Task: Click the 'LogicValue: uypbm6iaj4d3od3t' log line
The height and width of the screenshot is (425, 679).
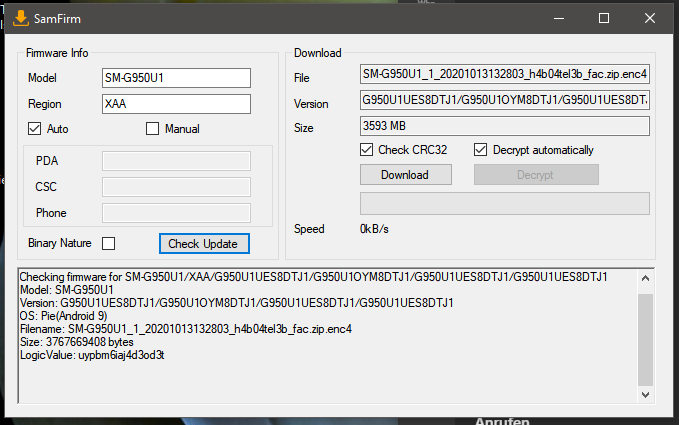Action: coord(92,355)
